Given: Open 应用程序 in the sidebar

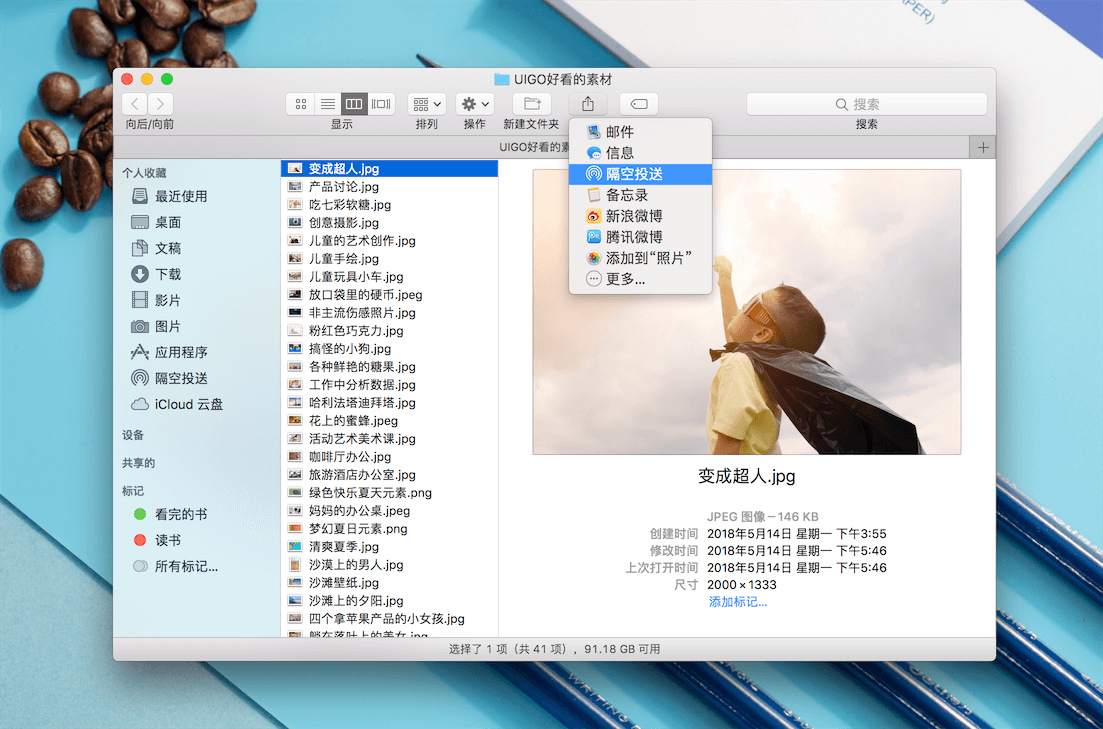Looking at the screenshot, I should click(169, 353).
